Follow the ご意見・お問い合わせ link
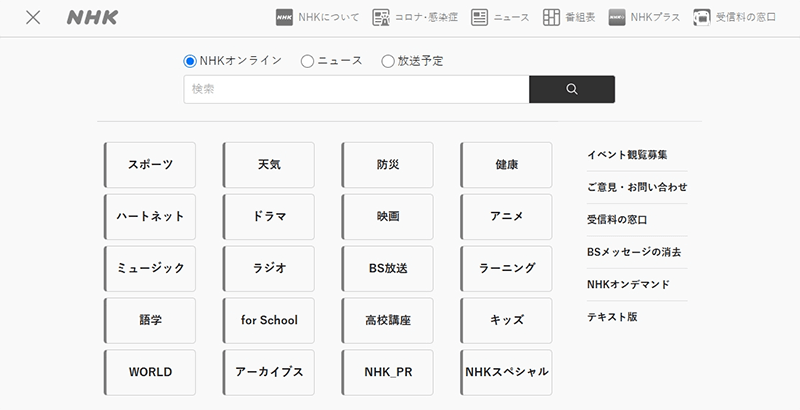Viewport: 800px width, 410px height. (x=637, y=187)
